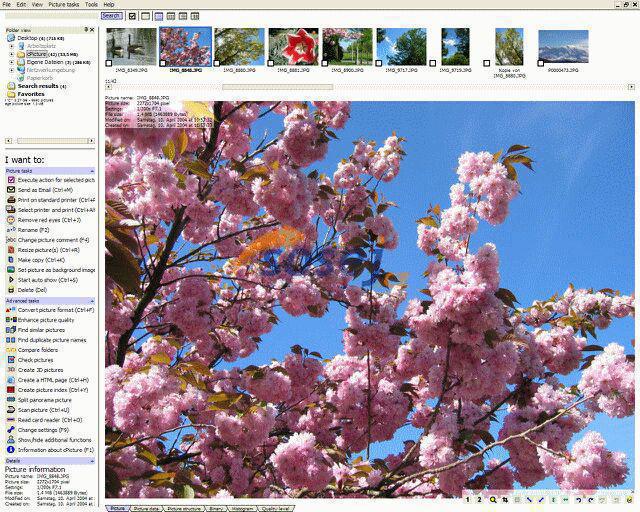This screenshot has width=640, height=512.
Task: Click the thumbnail strip horizontal scrollbar handle
Action: pos(278,87)
